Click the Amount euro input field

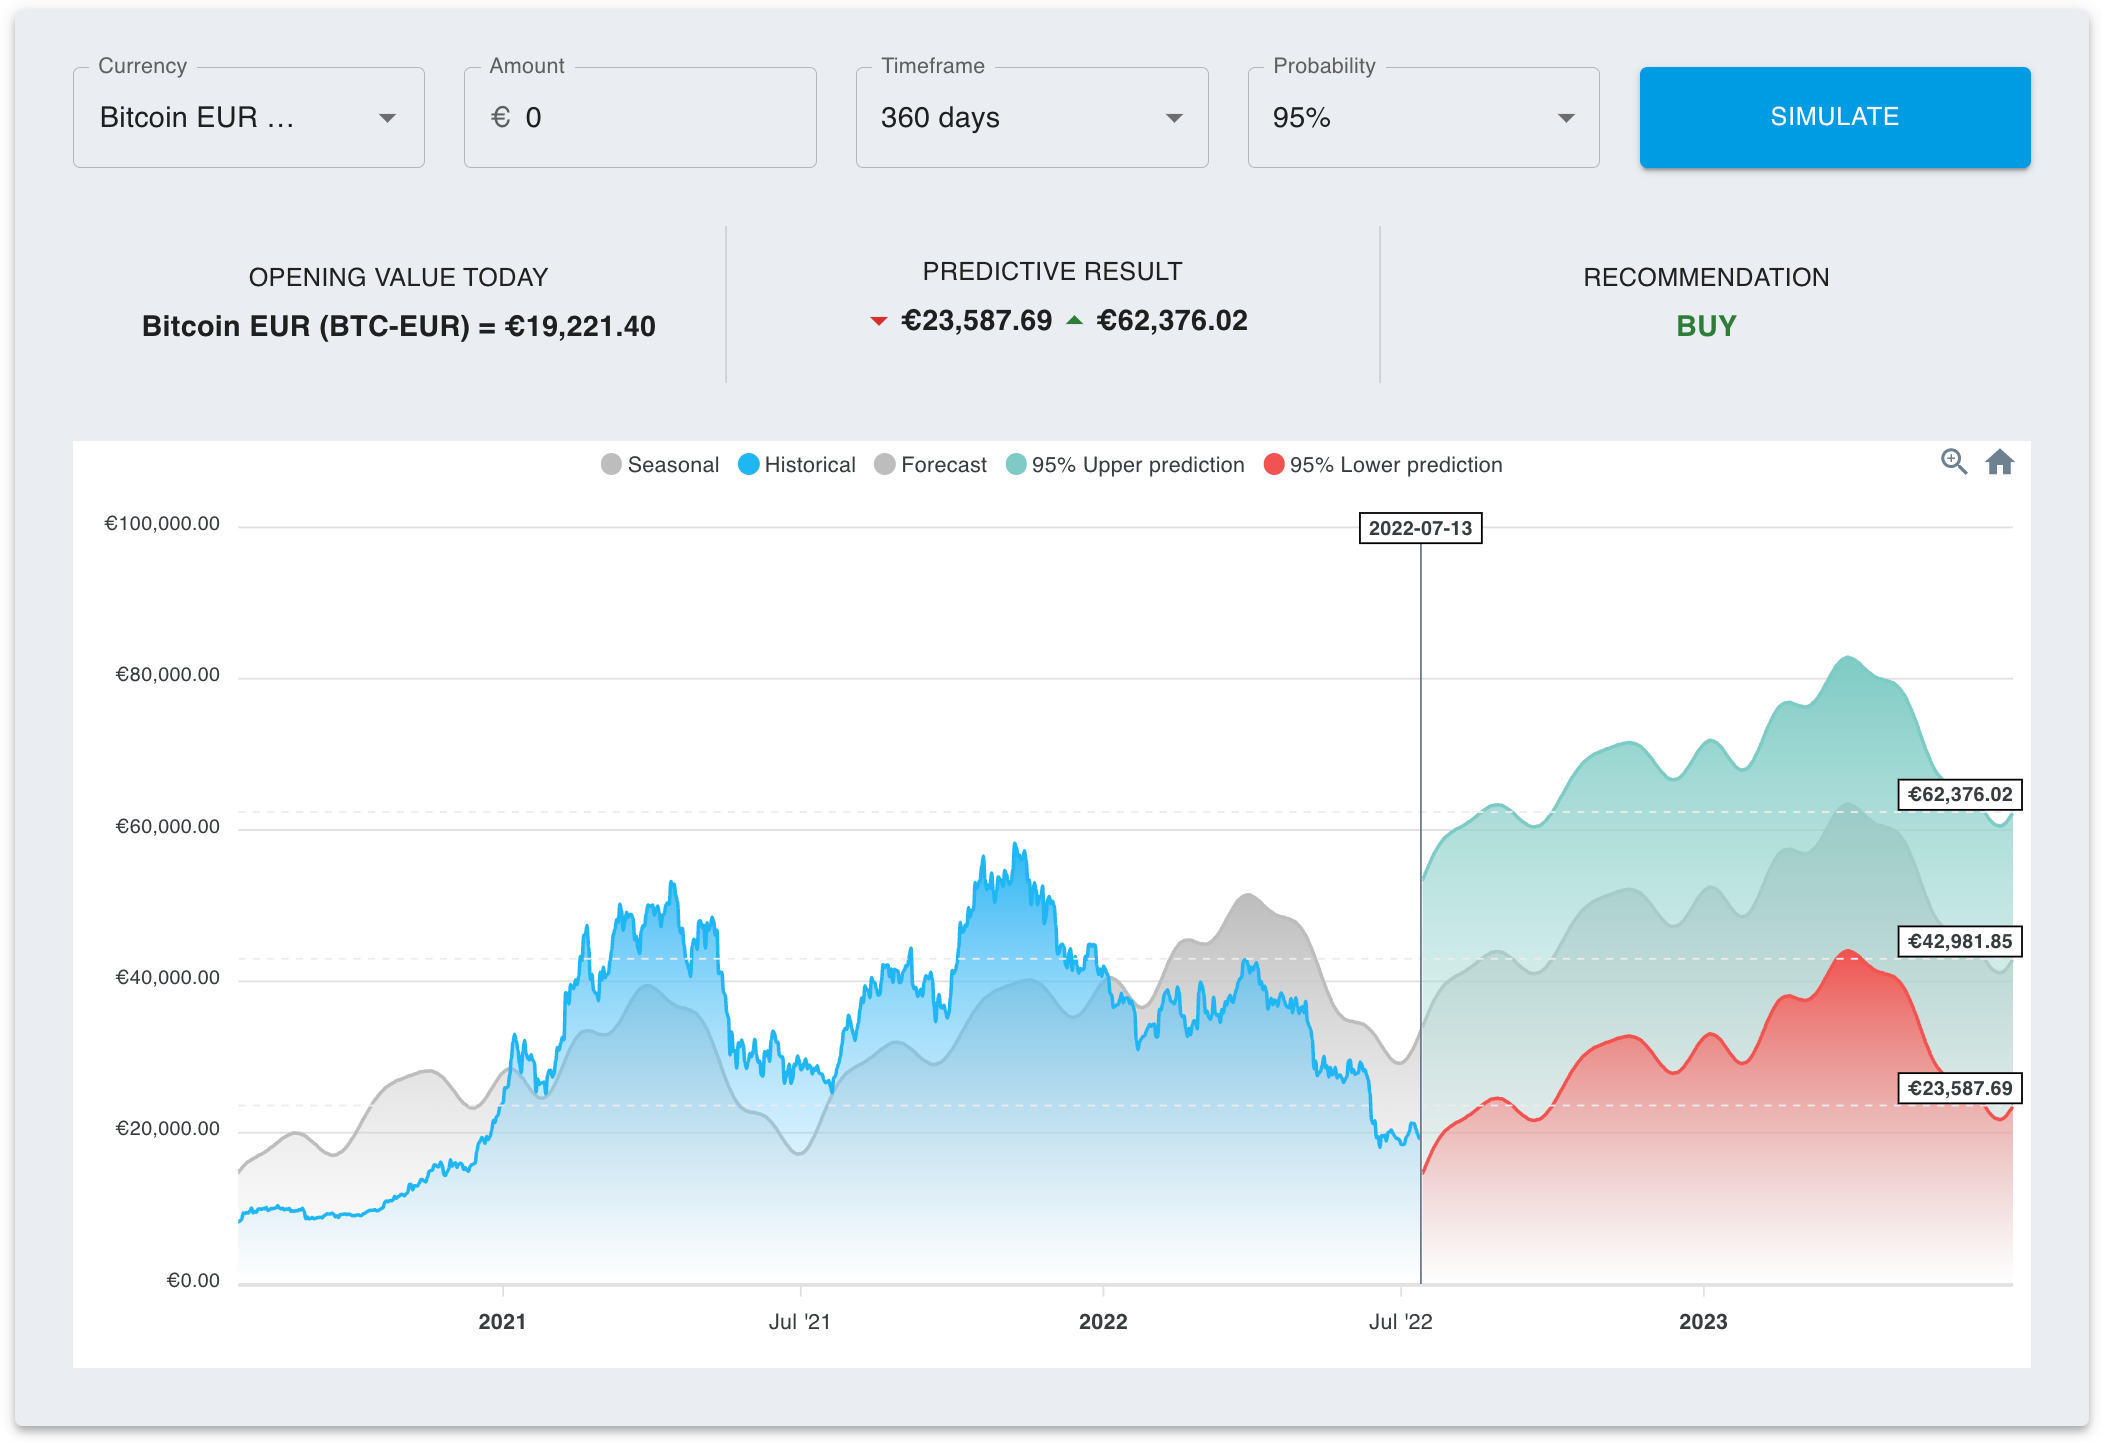[x=640, y=118]
